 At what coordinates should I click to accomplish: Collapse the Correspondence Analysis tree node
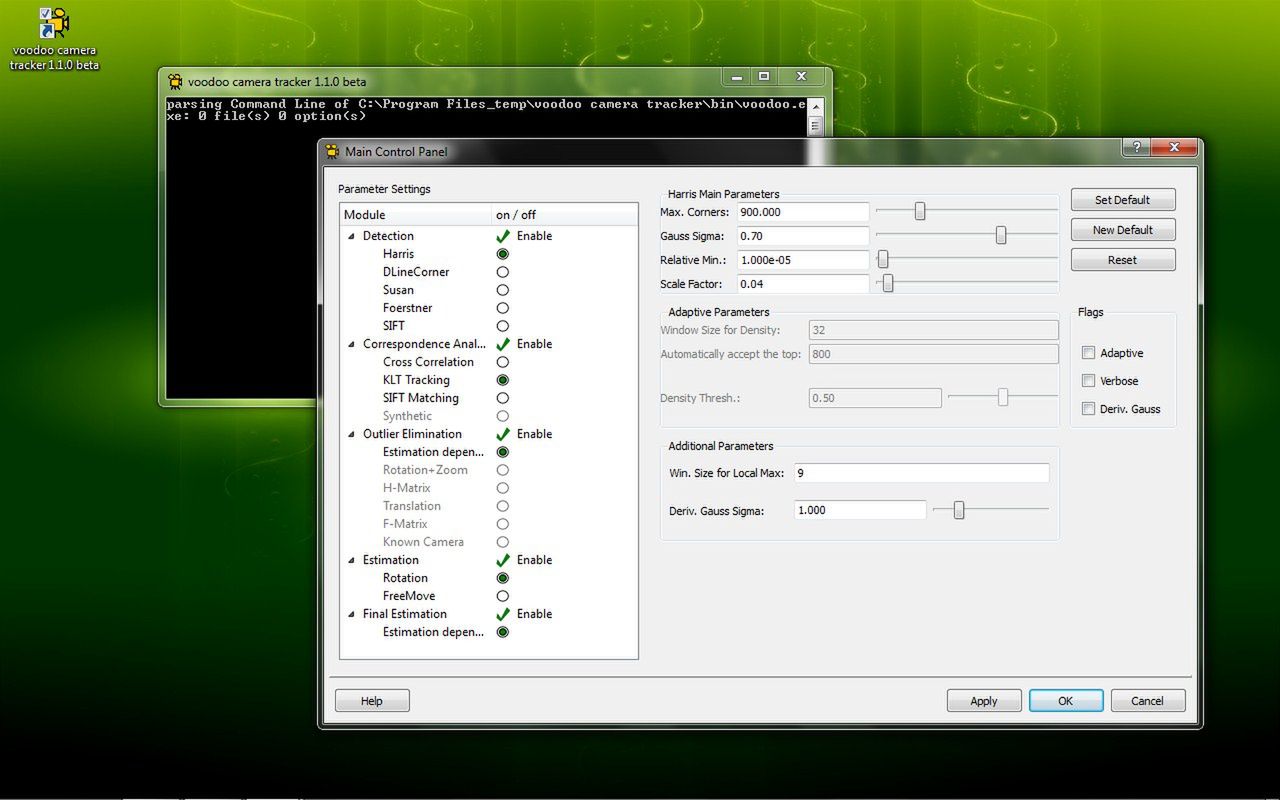(351, 344)
